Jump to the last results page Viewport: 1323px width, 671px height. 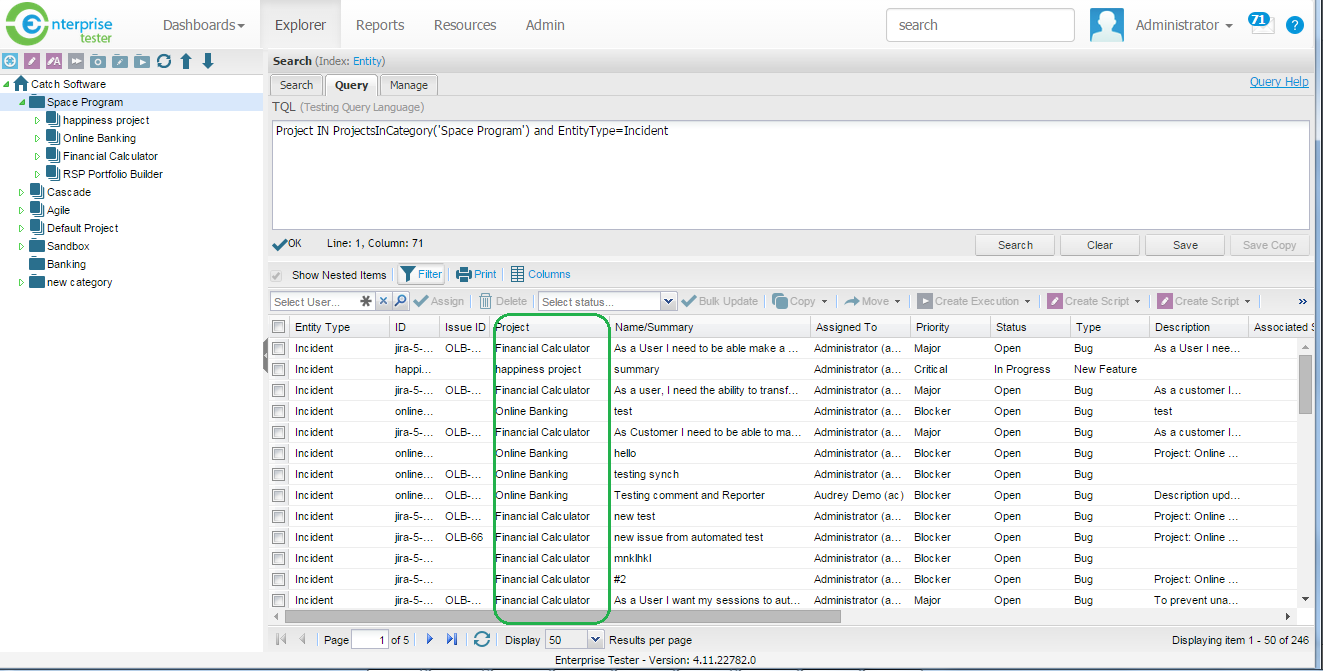452,640
